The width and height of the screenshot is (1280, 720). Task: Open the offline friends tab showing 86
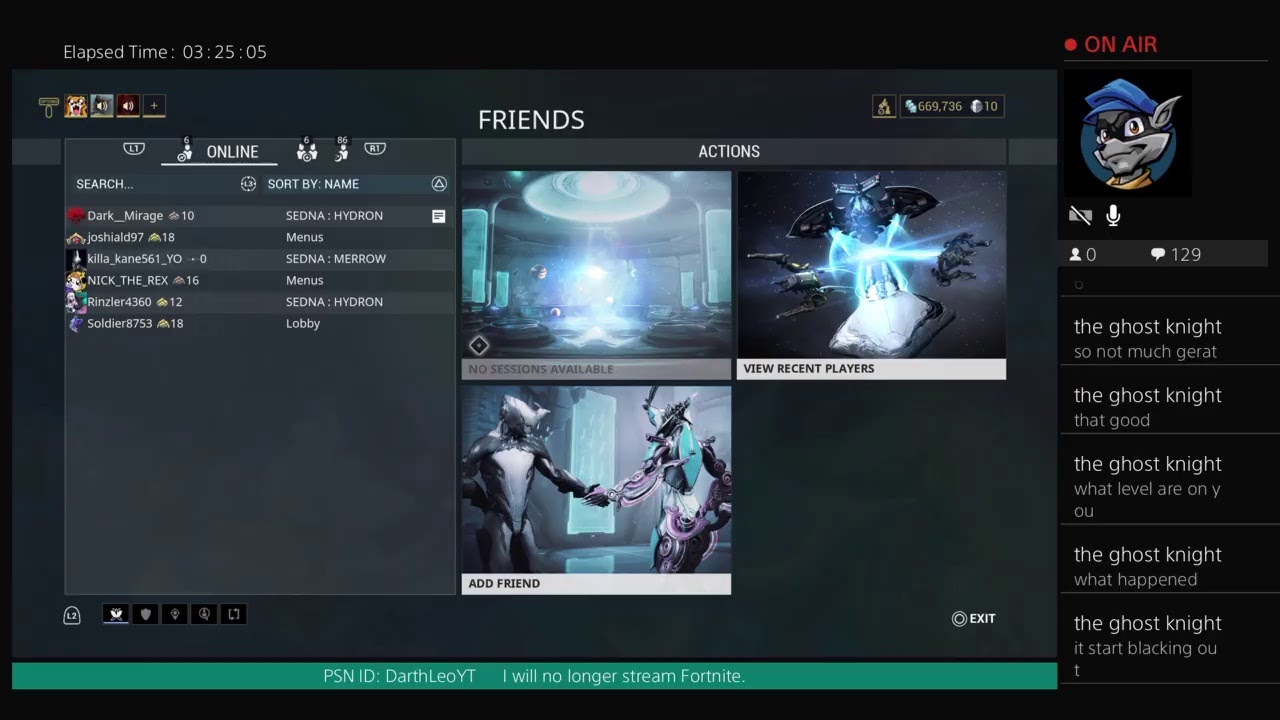[341, 150]
